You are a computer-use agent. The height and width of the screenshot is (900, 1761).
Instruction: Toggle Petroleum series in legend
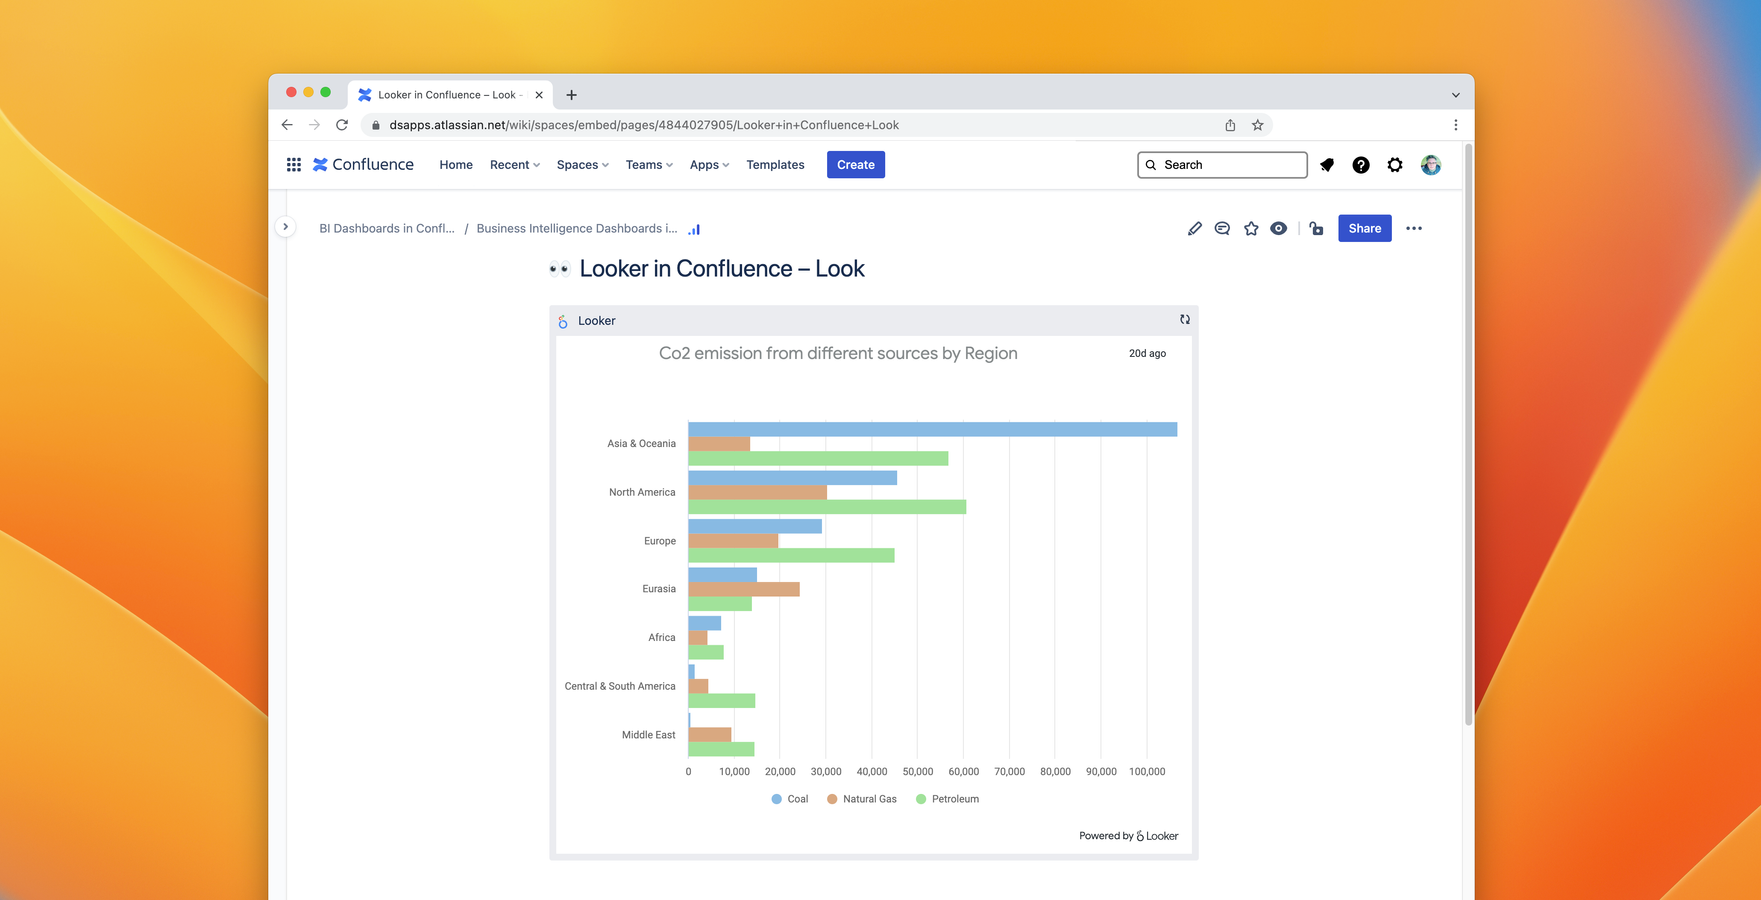tap(948, 799)
